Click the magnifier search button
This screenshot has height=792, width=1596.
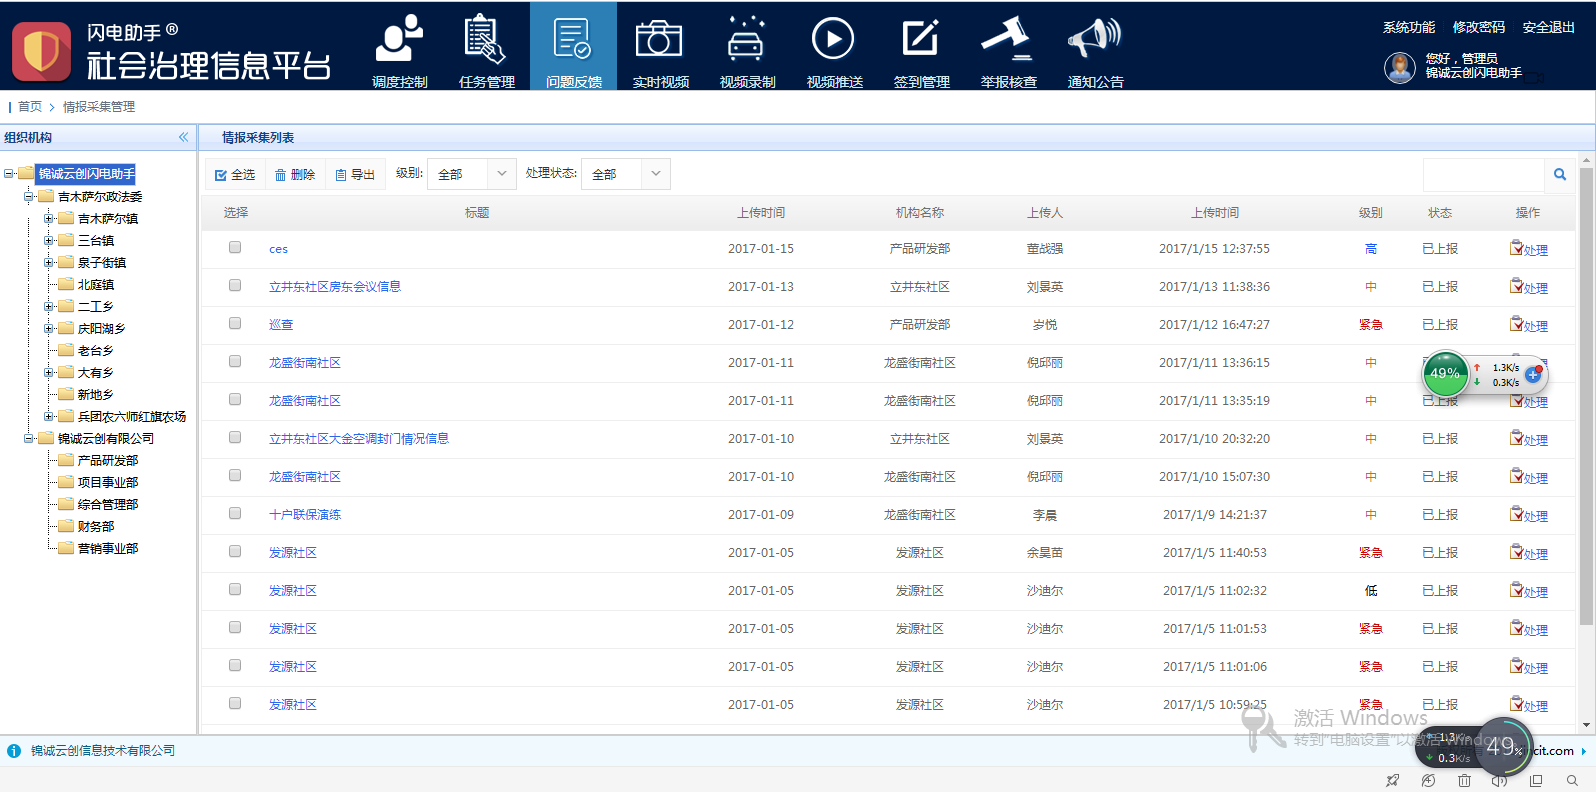click(x=1559, y=175)
